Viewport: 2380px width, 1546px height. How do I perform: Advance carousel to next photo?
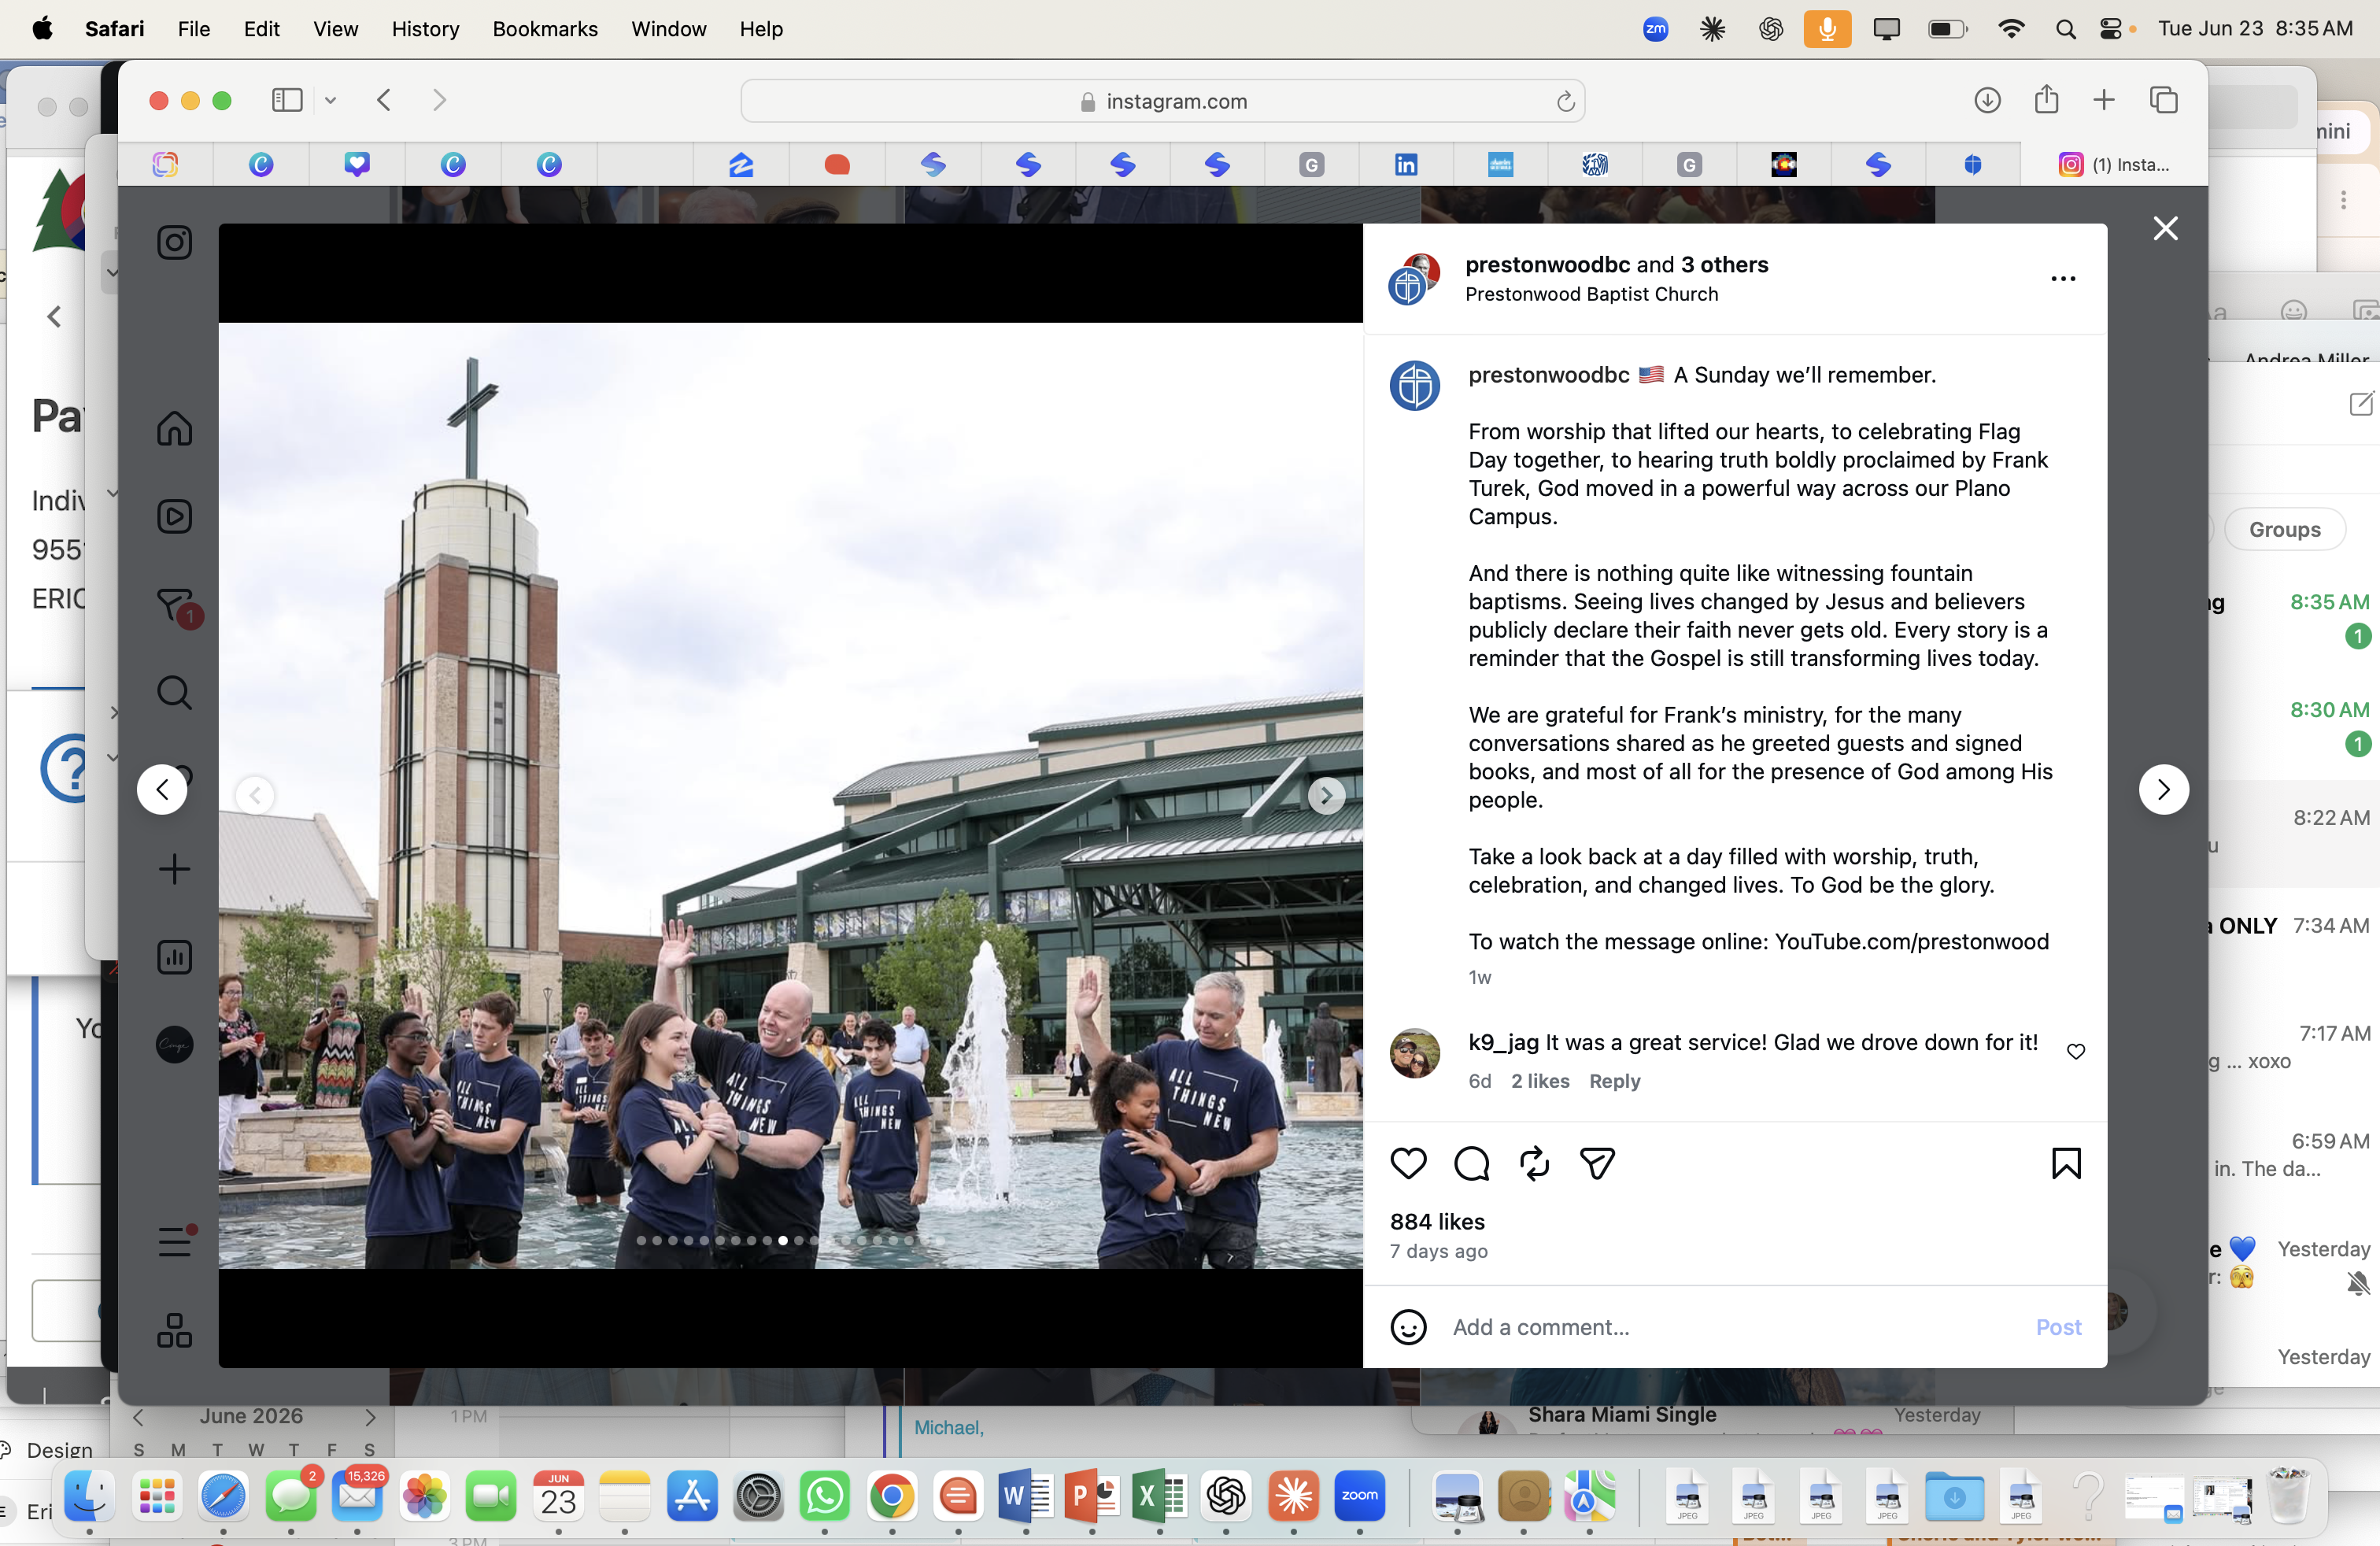(1326, 796)
